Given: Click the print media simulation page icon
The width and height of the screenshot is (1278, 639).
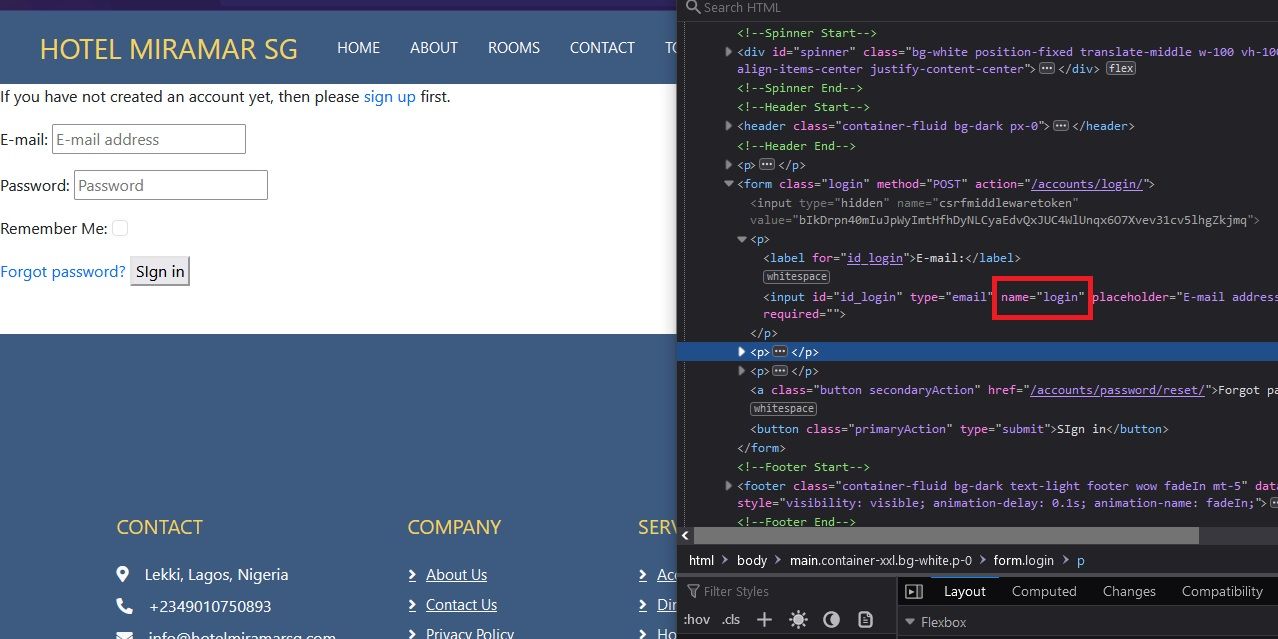Looking at the screenshot, I should (864, 619).
